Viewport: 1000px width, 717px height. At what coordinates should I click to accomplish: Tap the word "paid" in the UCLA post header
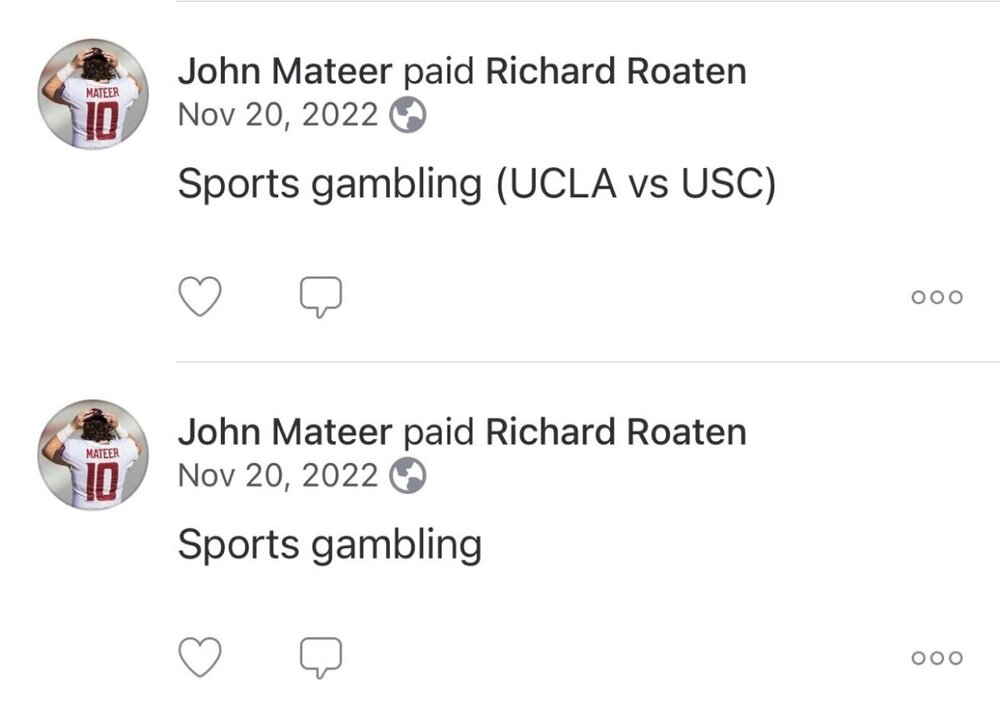pyautogui.click(x=438, y=72)
